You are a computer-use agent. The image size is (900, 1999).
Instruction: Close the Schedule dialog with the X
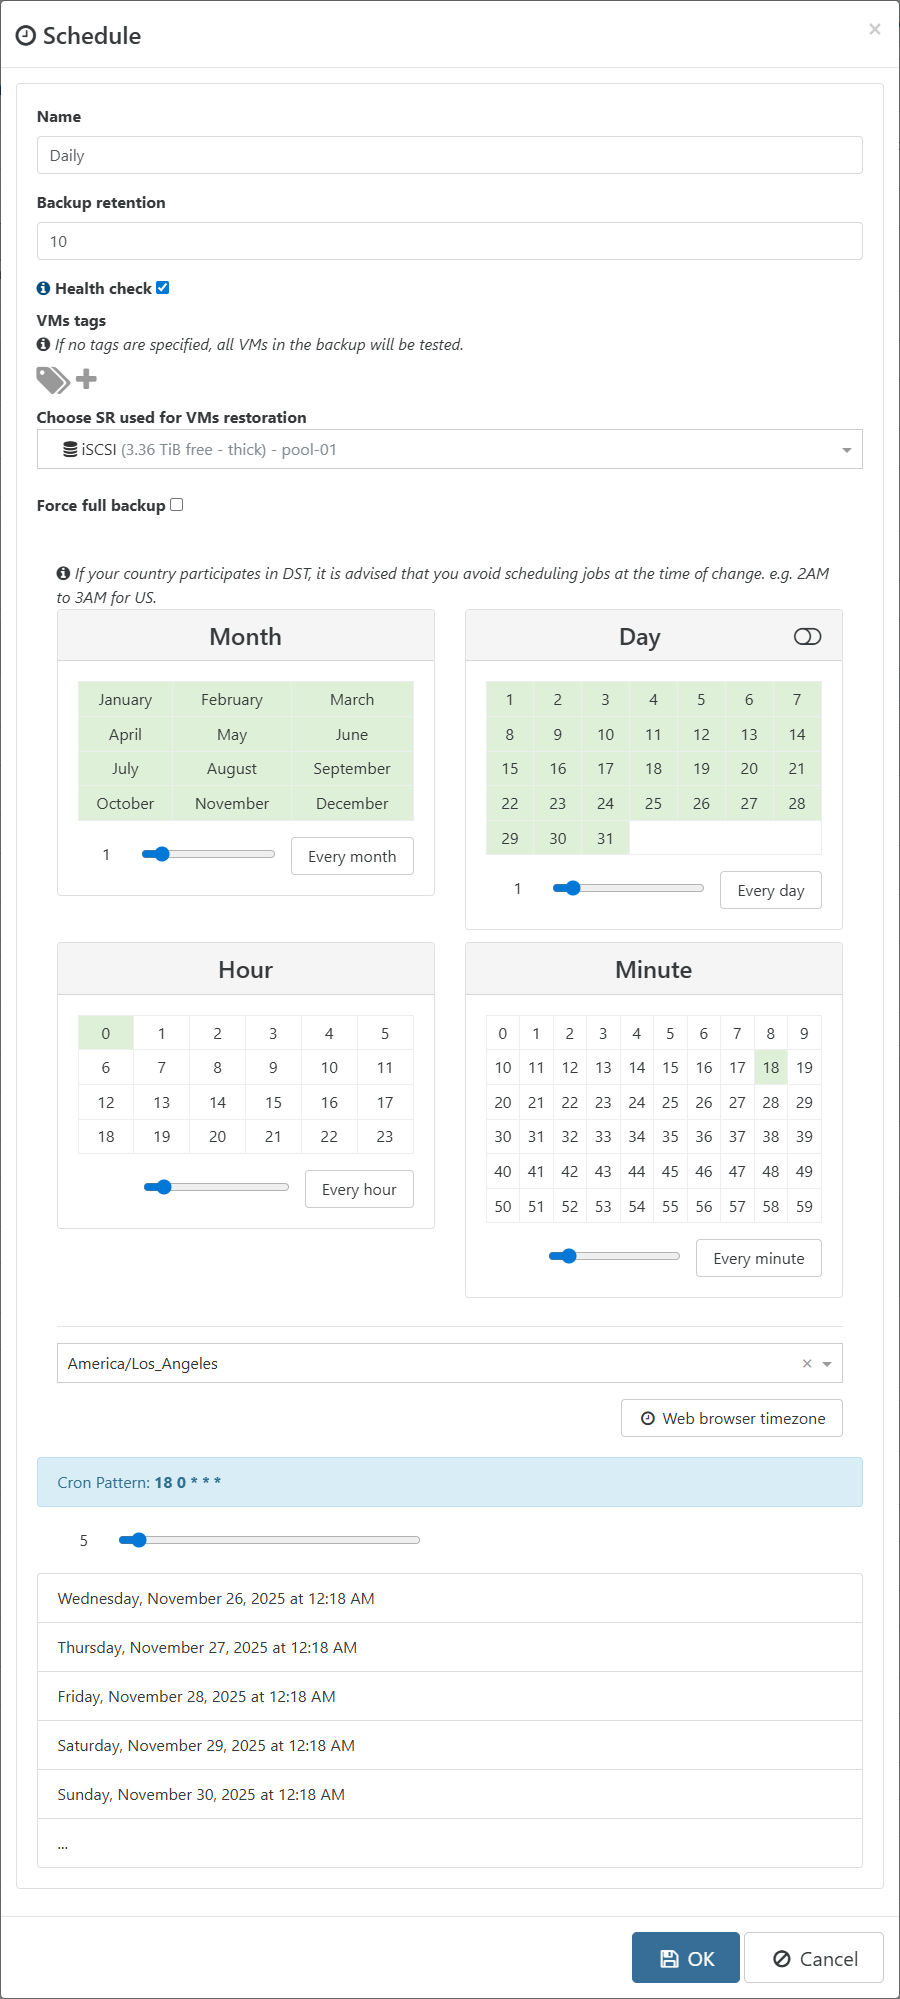[x=875, y=29]
